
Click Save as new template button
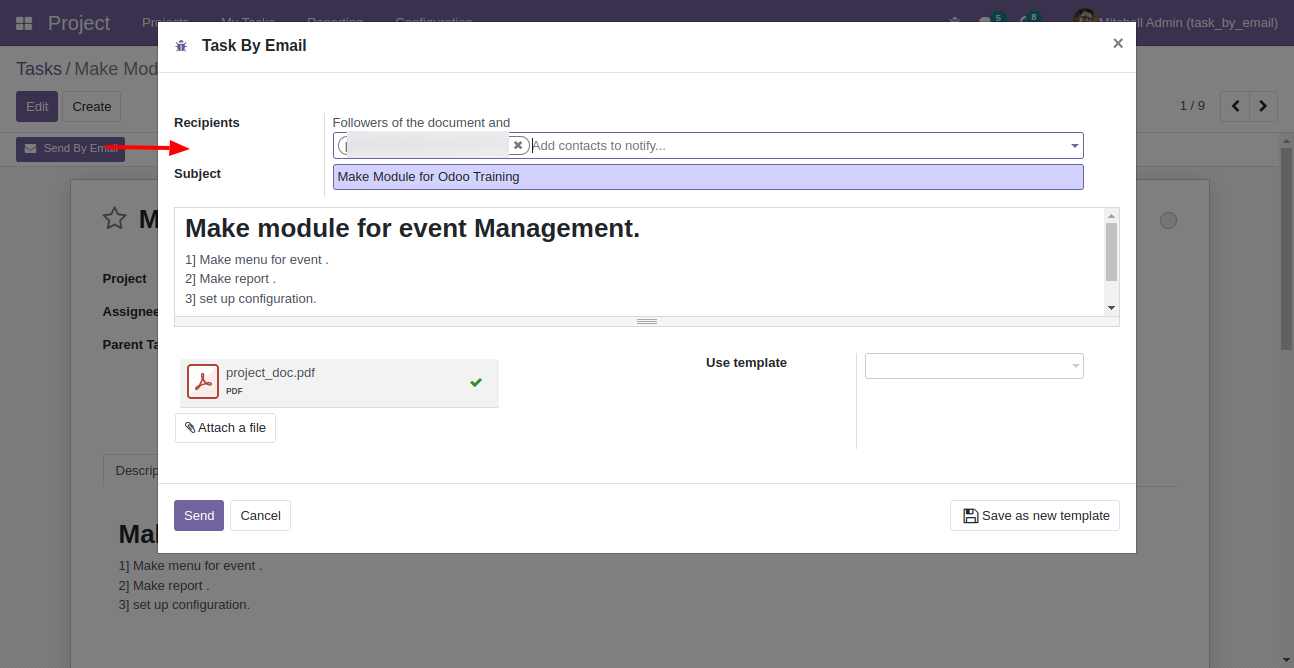(x=1035, y=516)
